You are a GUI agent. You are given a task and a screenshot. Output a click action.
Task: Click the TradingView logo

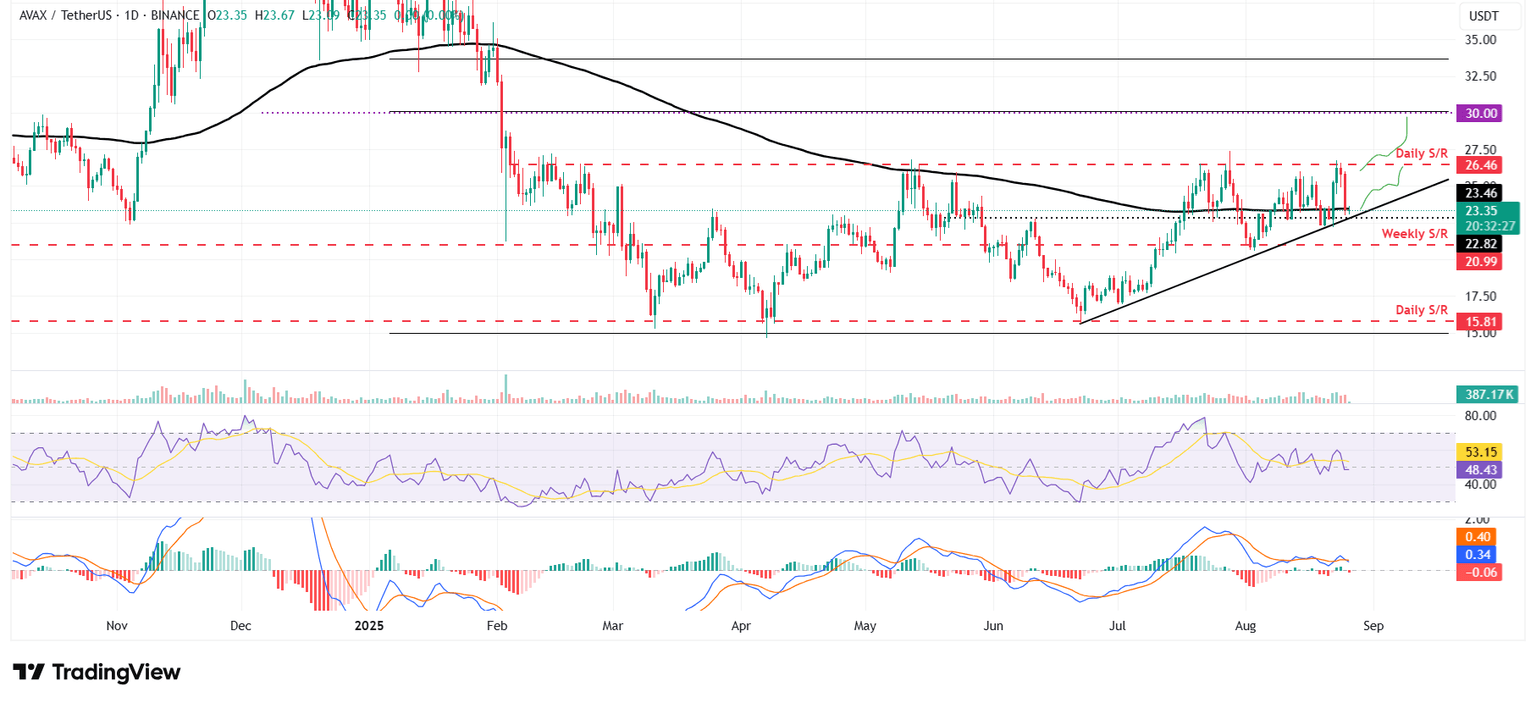(95, 672)
